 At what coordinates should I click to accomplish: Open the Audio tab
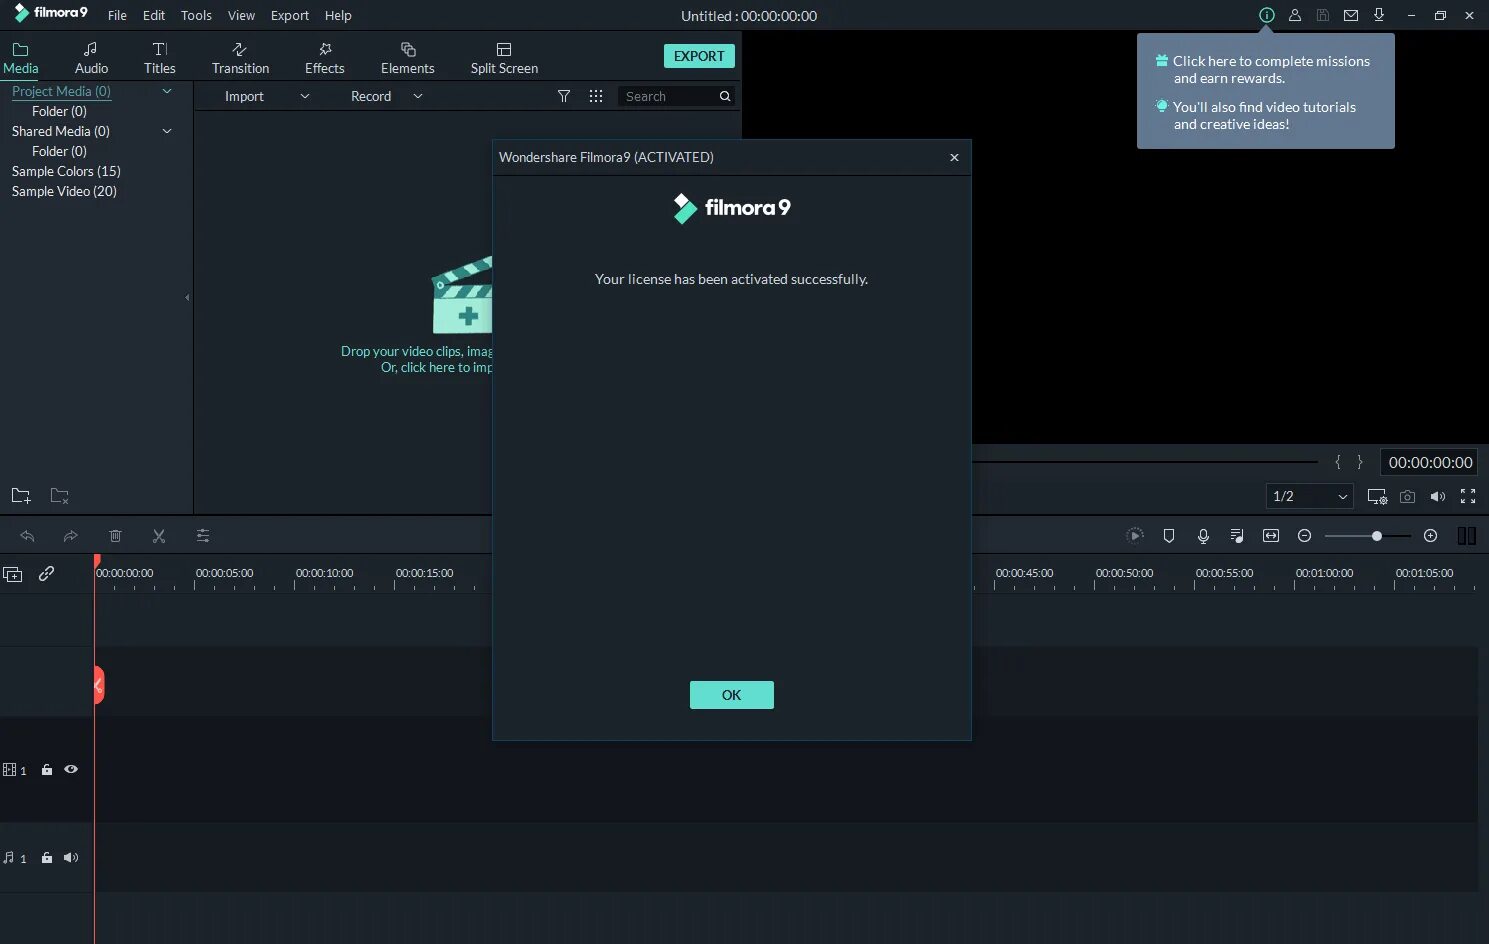pos(91,58)
